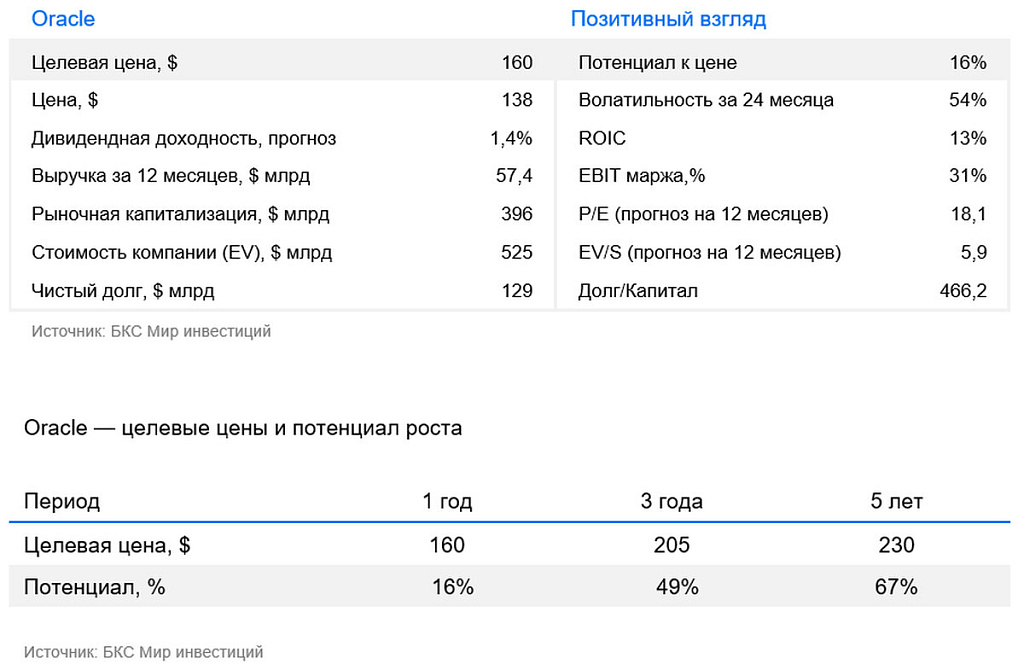The image size is (1024, 670).
Task: Click the EBIT маржа value 31%
Action: point(968,176)
